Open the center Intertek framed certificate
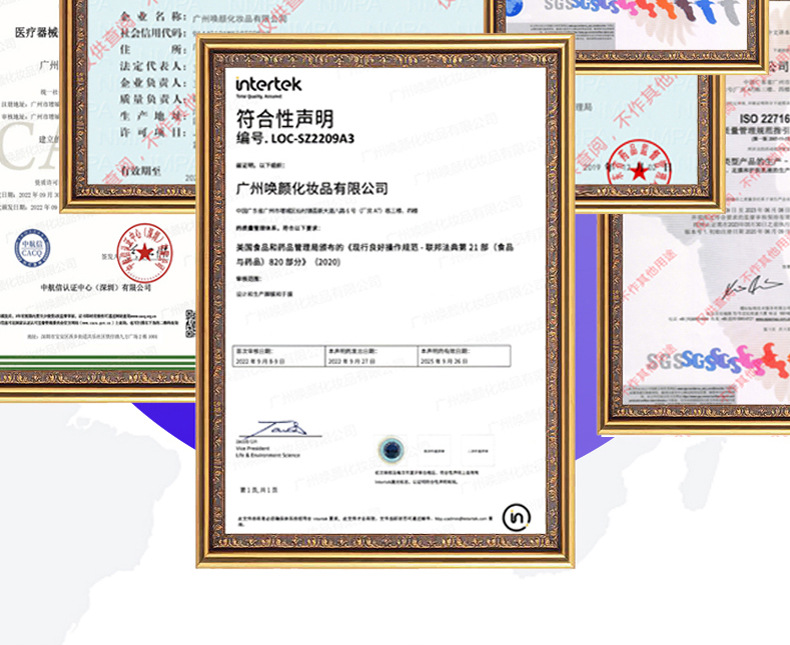Image resolution: width=790 pixels, height=645 pixels. (x=385, y=301)
